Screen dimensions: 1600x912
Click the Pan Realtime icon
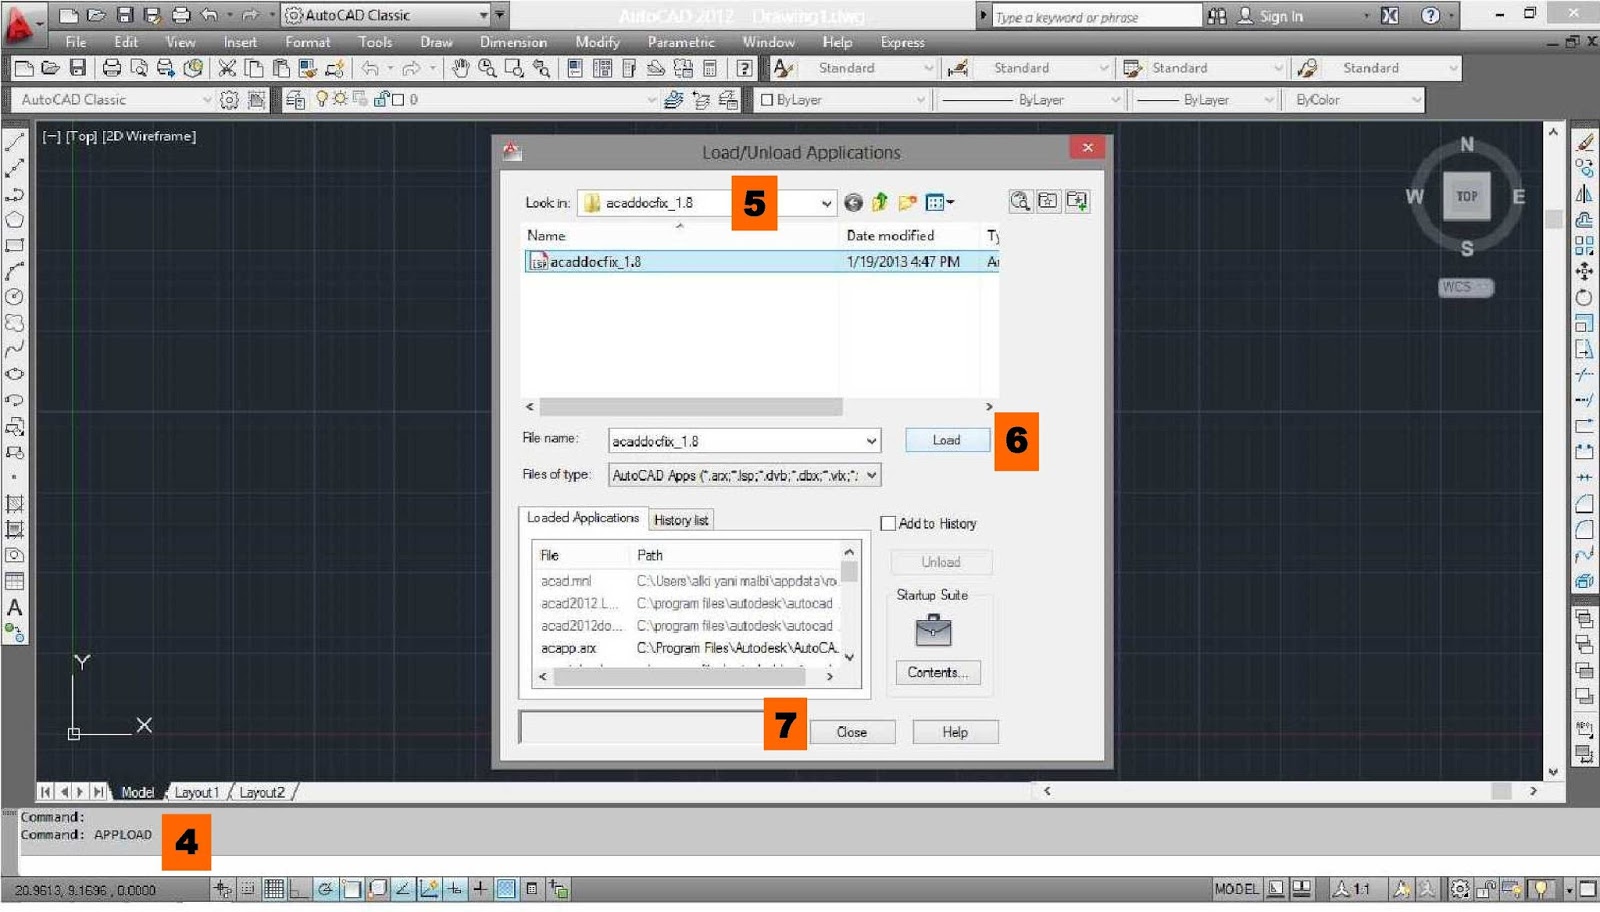pyautogui.click(x=459, y=68)
